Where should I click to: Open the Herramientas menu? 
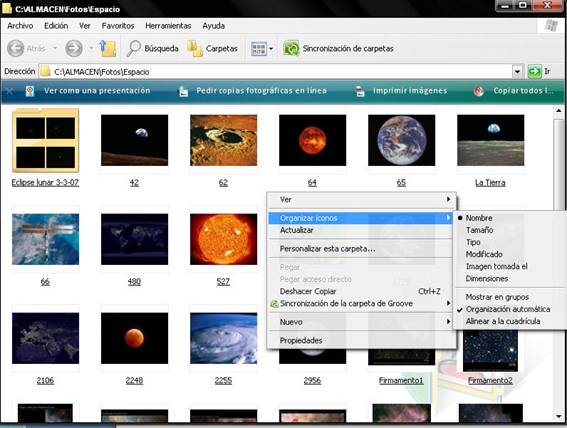(168, 26)
